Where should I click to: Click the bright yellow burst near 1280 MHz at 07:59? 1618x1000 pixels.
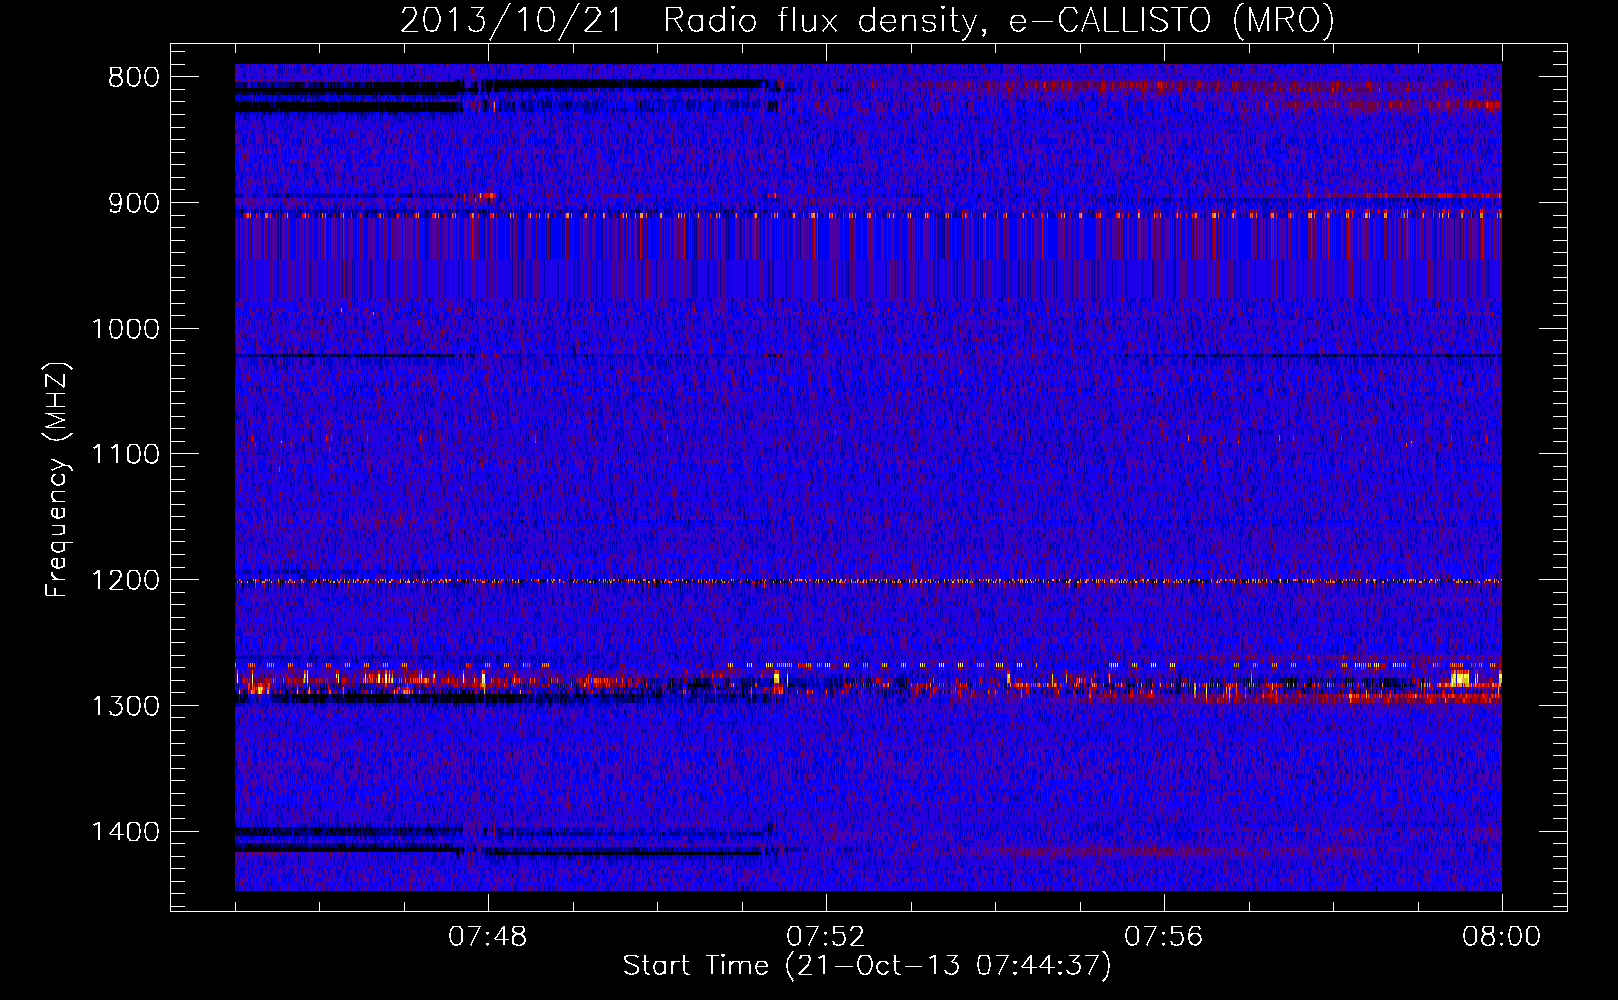1460,678
